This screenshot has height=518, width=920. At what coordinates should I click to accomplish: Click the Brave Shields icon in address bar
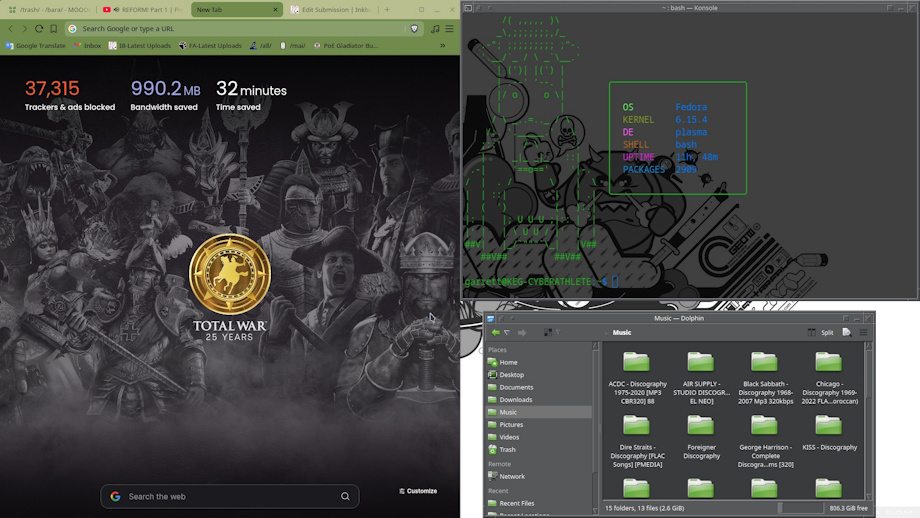tap(415, 29)
